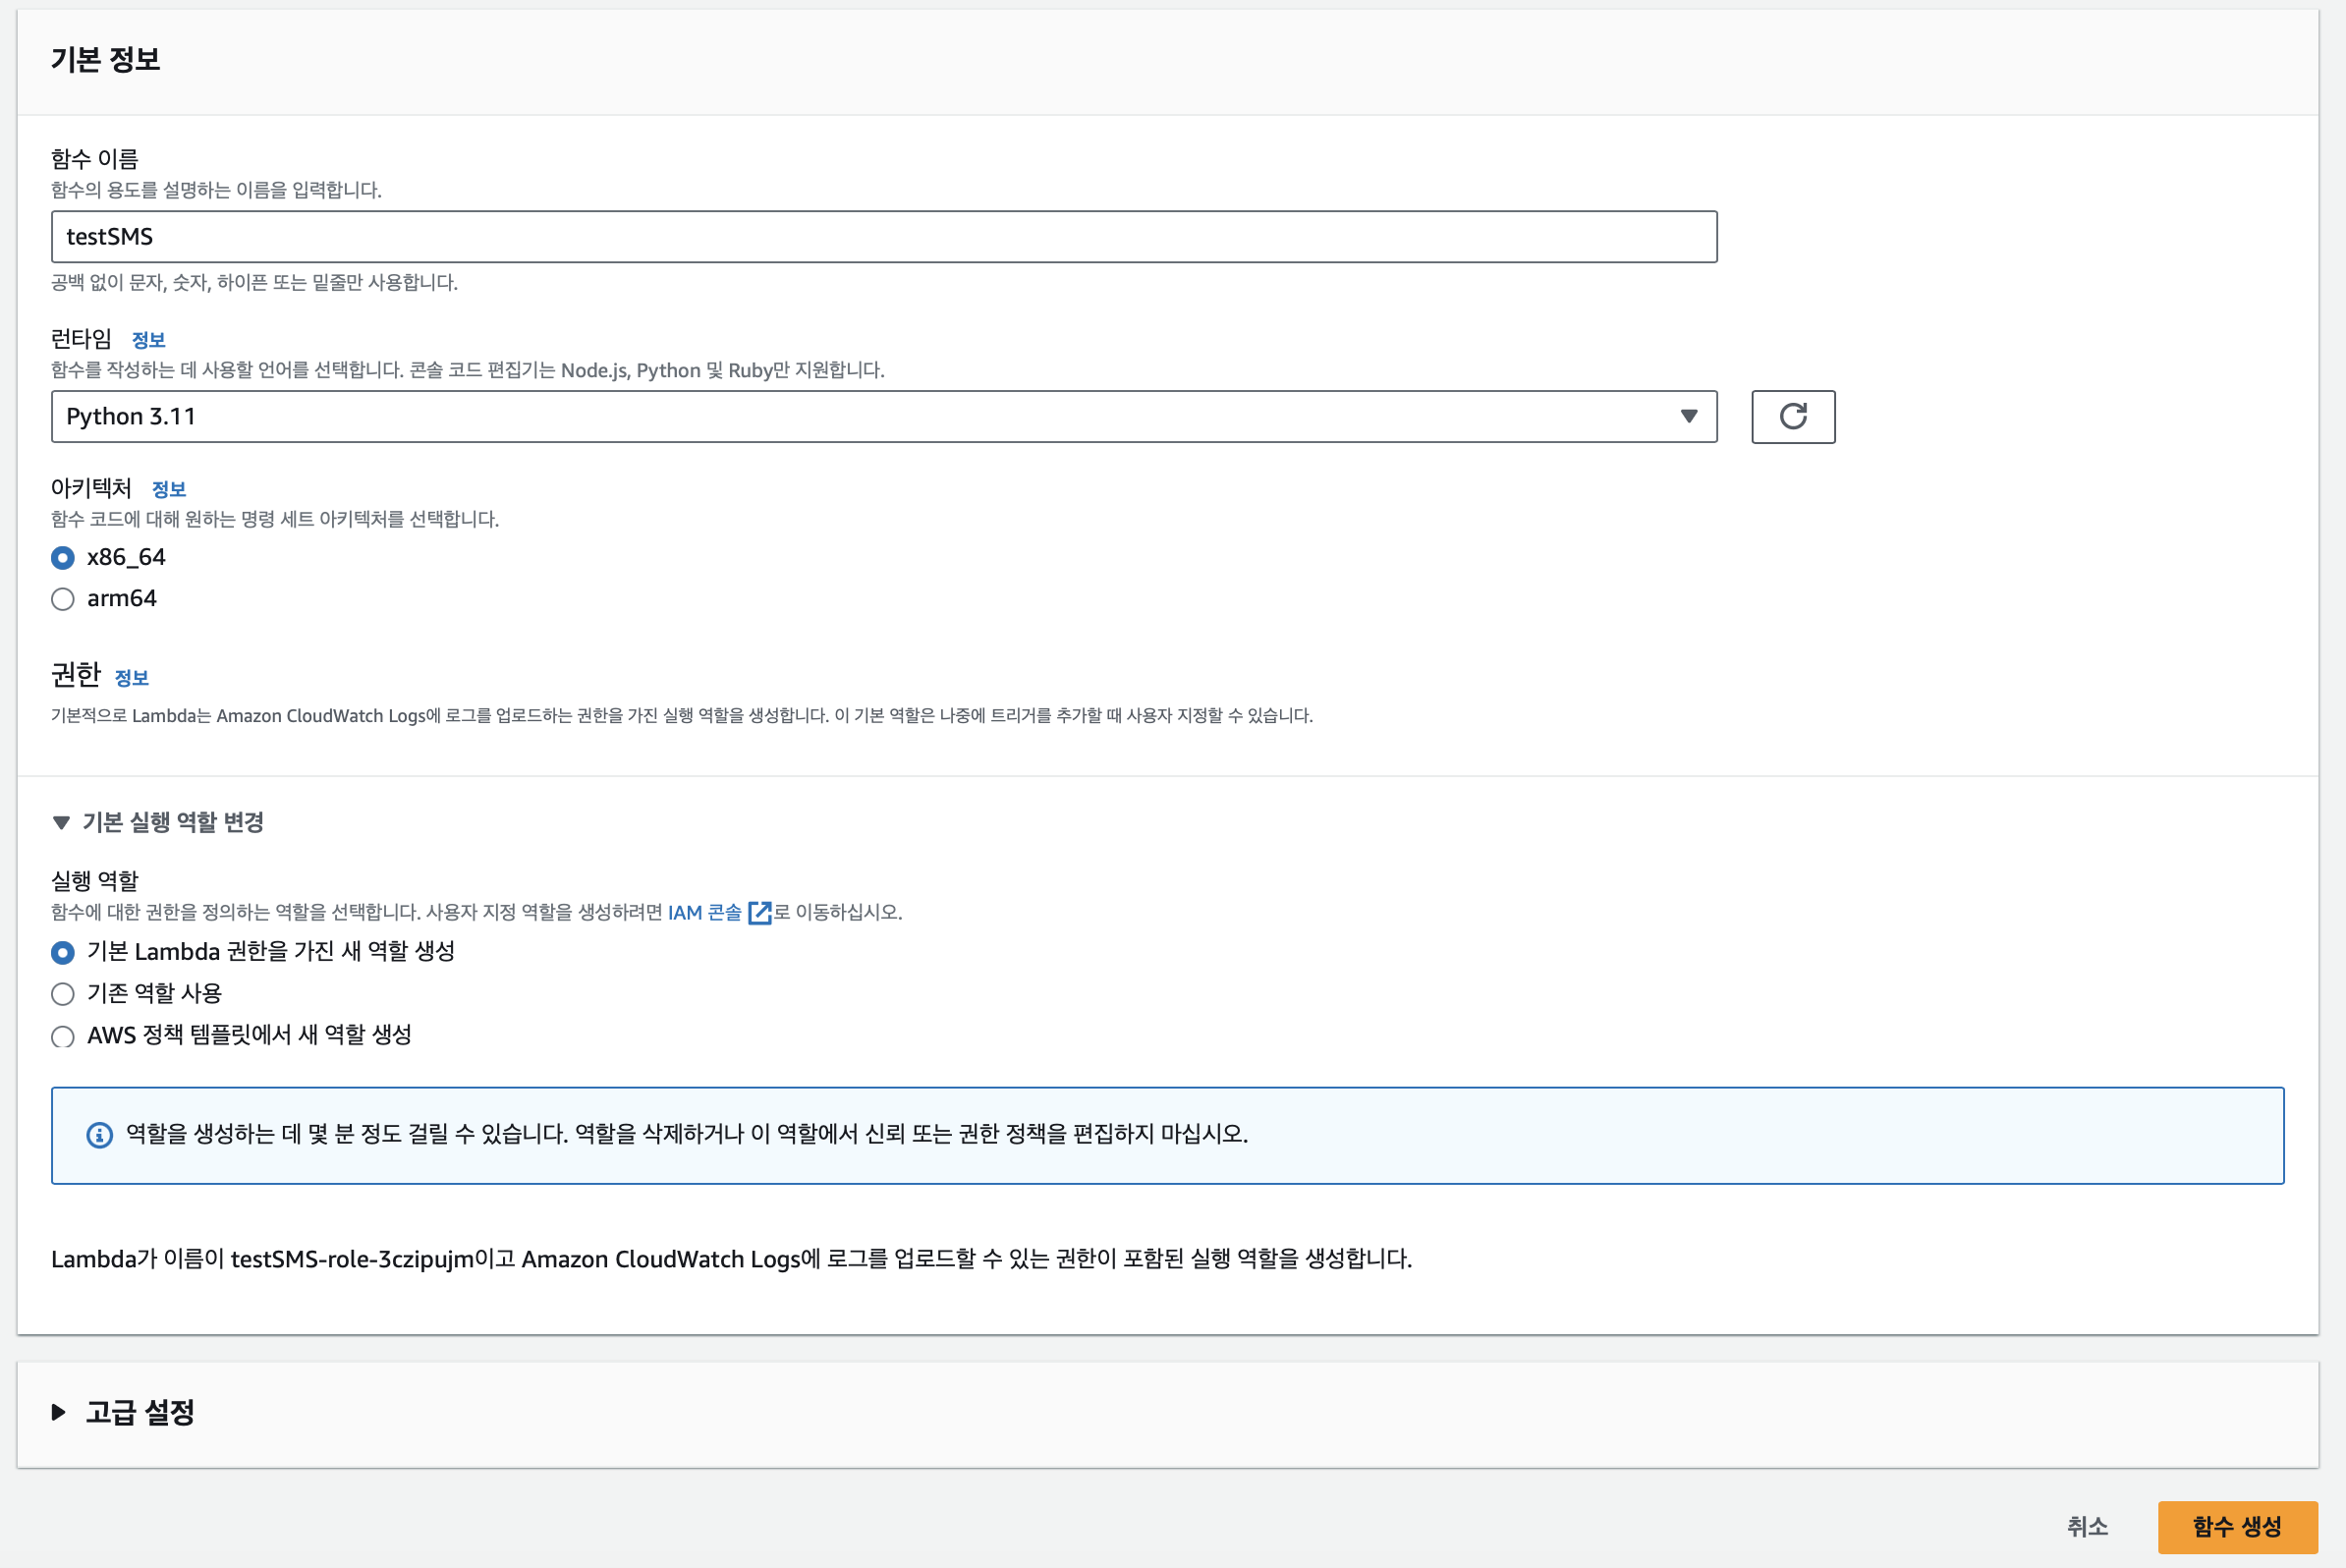The height and width of the screenshot is (1568, 2346).
Task: Click the 정보 link next to 아키텍처
Action: coord(168,489)
